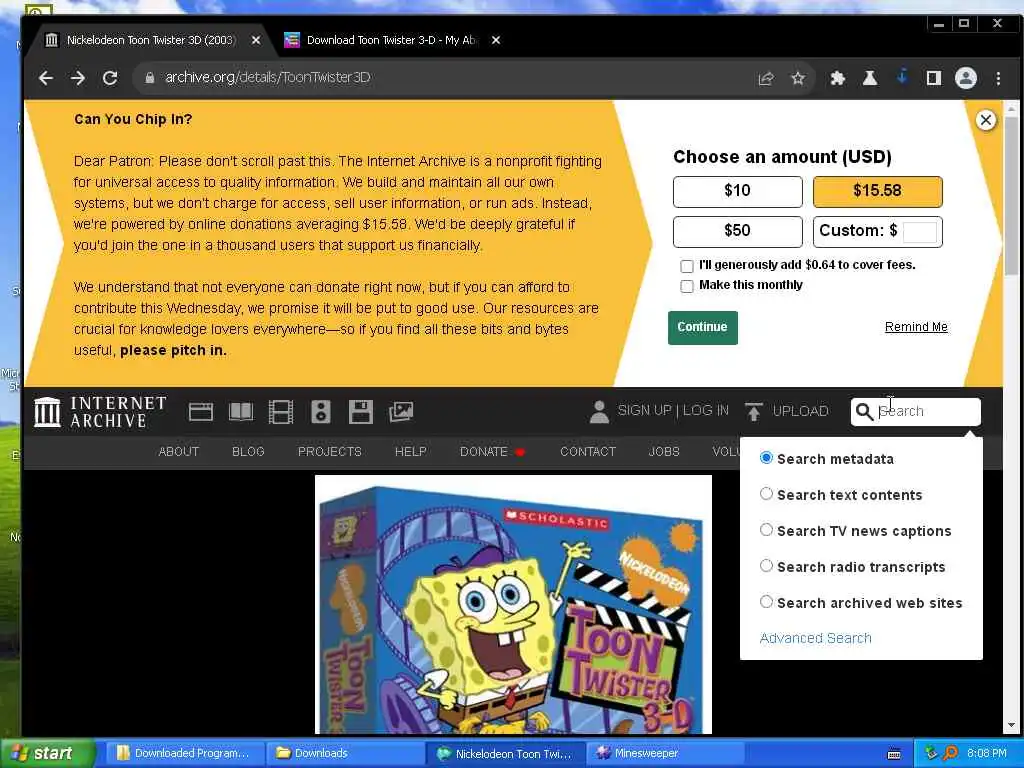The image size is (1024, 768).
Task: Open the JOBS nav item
Action: (x=664, y=451)
